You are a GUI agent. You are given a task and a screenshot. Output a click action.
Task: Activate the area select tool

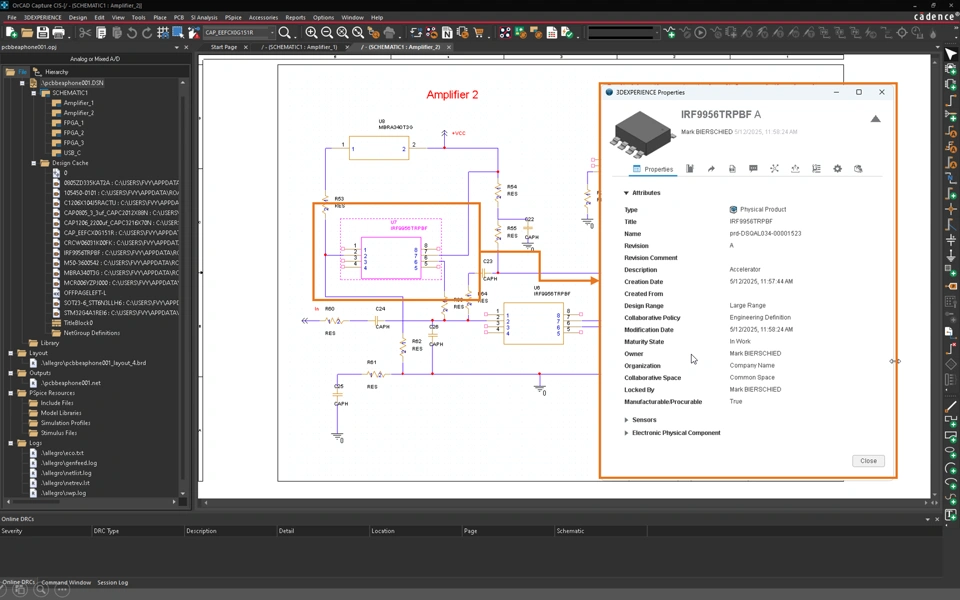(x=178, y=32)
